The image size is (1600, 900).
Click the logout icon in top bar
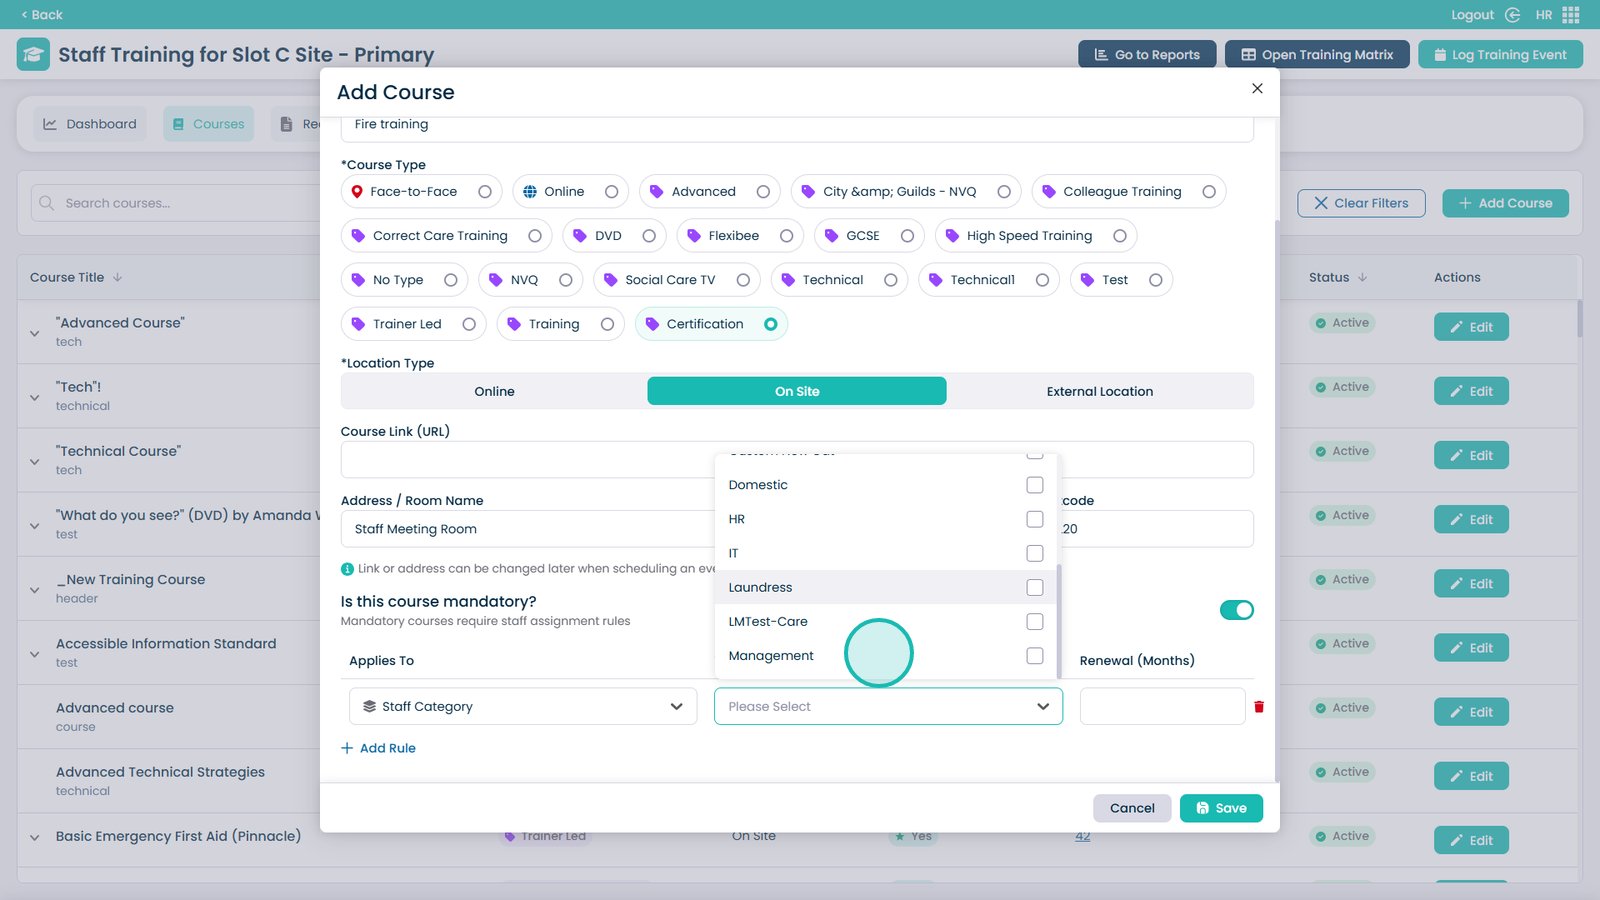pyautogui.click(x=1512, y=15)
